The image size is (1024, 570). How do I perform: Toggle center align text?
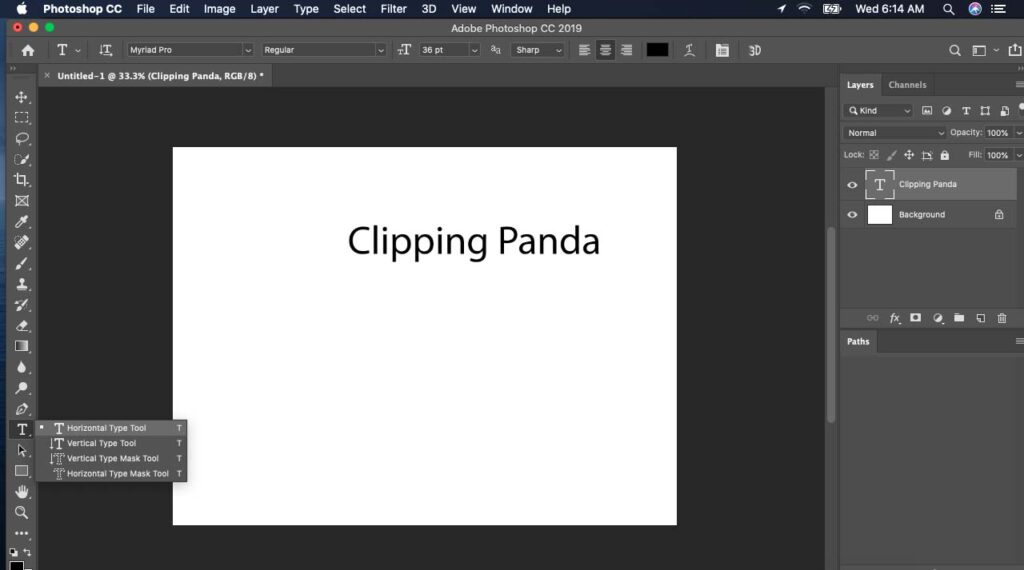[605, 50]
